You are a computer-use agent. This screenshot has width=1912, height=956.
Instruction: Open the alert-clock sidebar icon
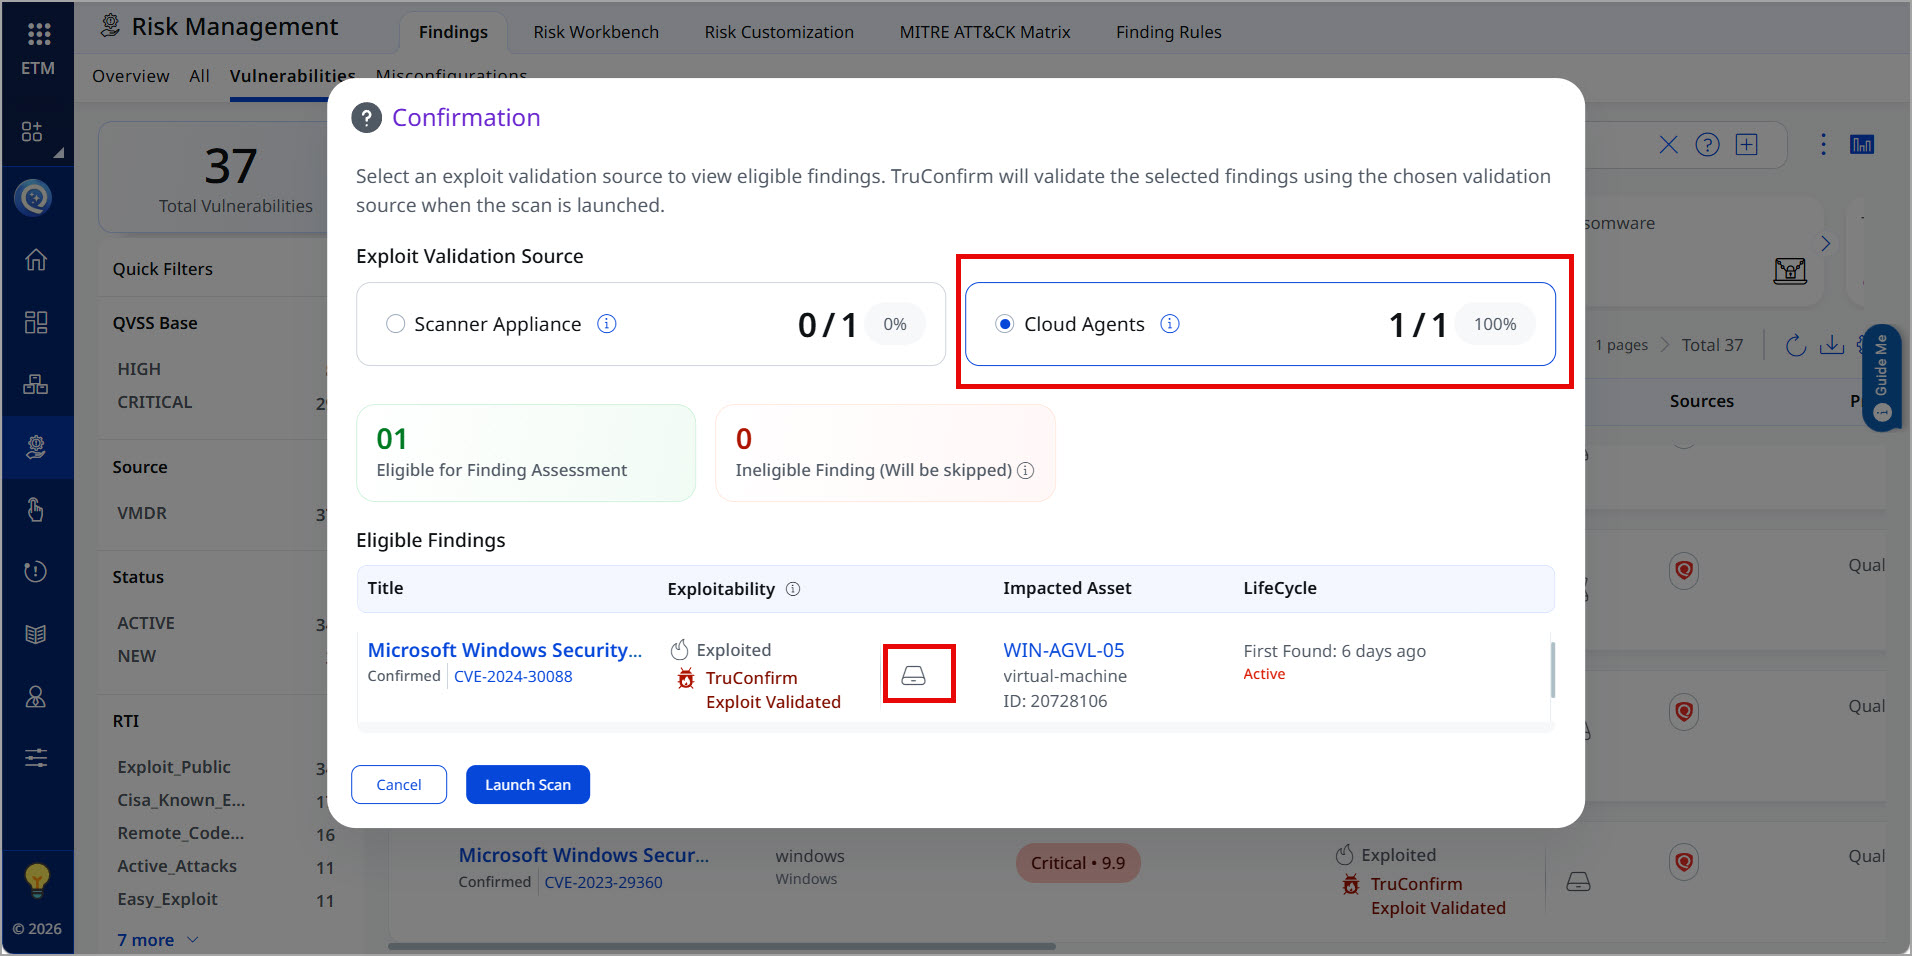36,571
